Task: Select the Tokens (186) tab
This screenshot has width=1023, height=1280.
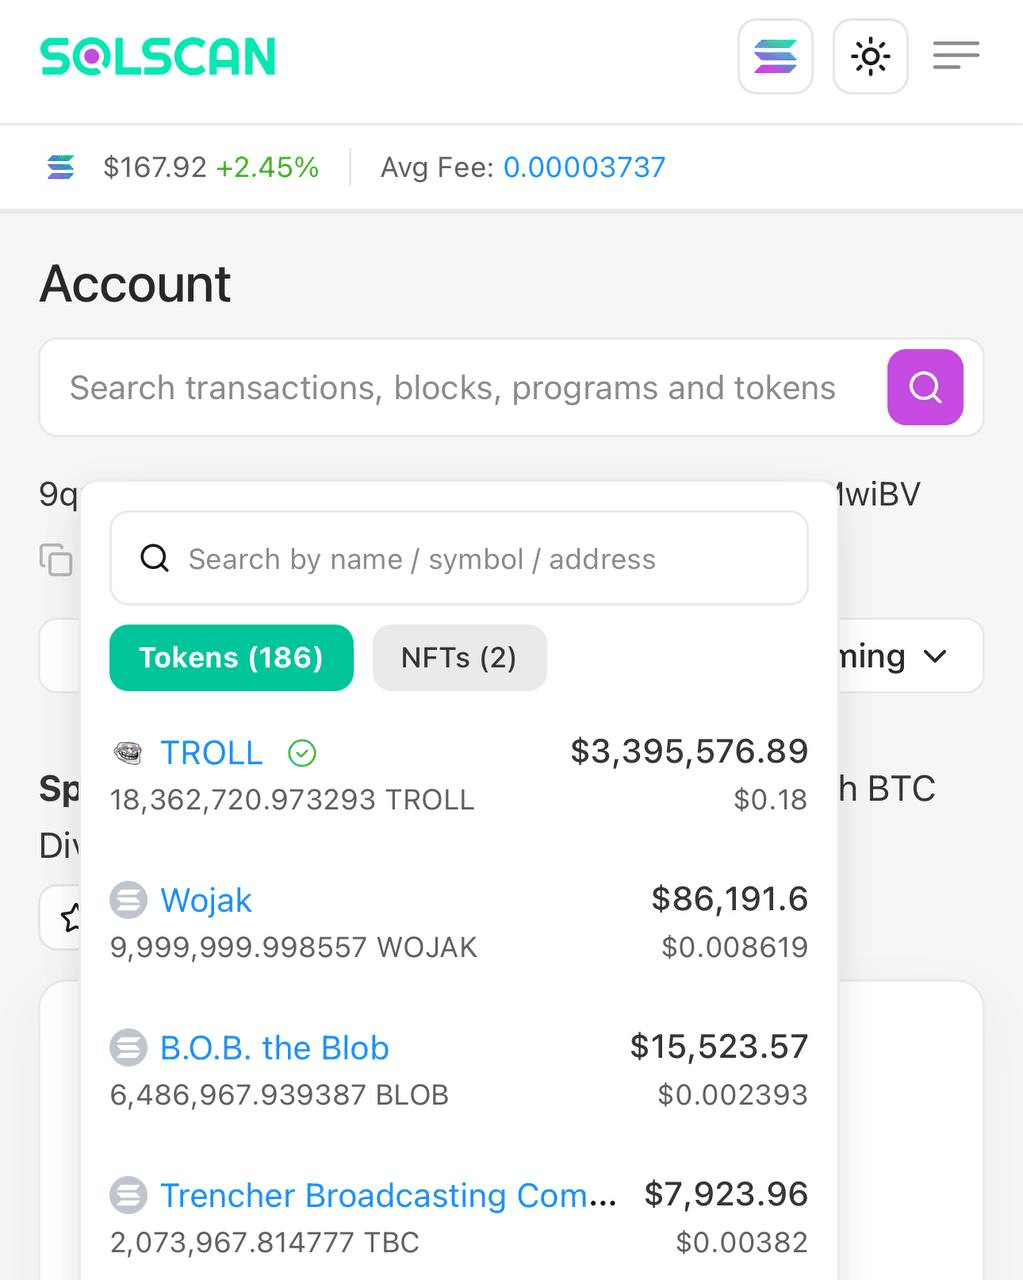Action: [x=231, y=658]
